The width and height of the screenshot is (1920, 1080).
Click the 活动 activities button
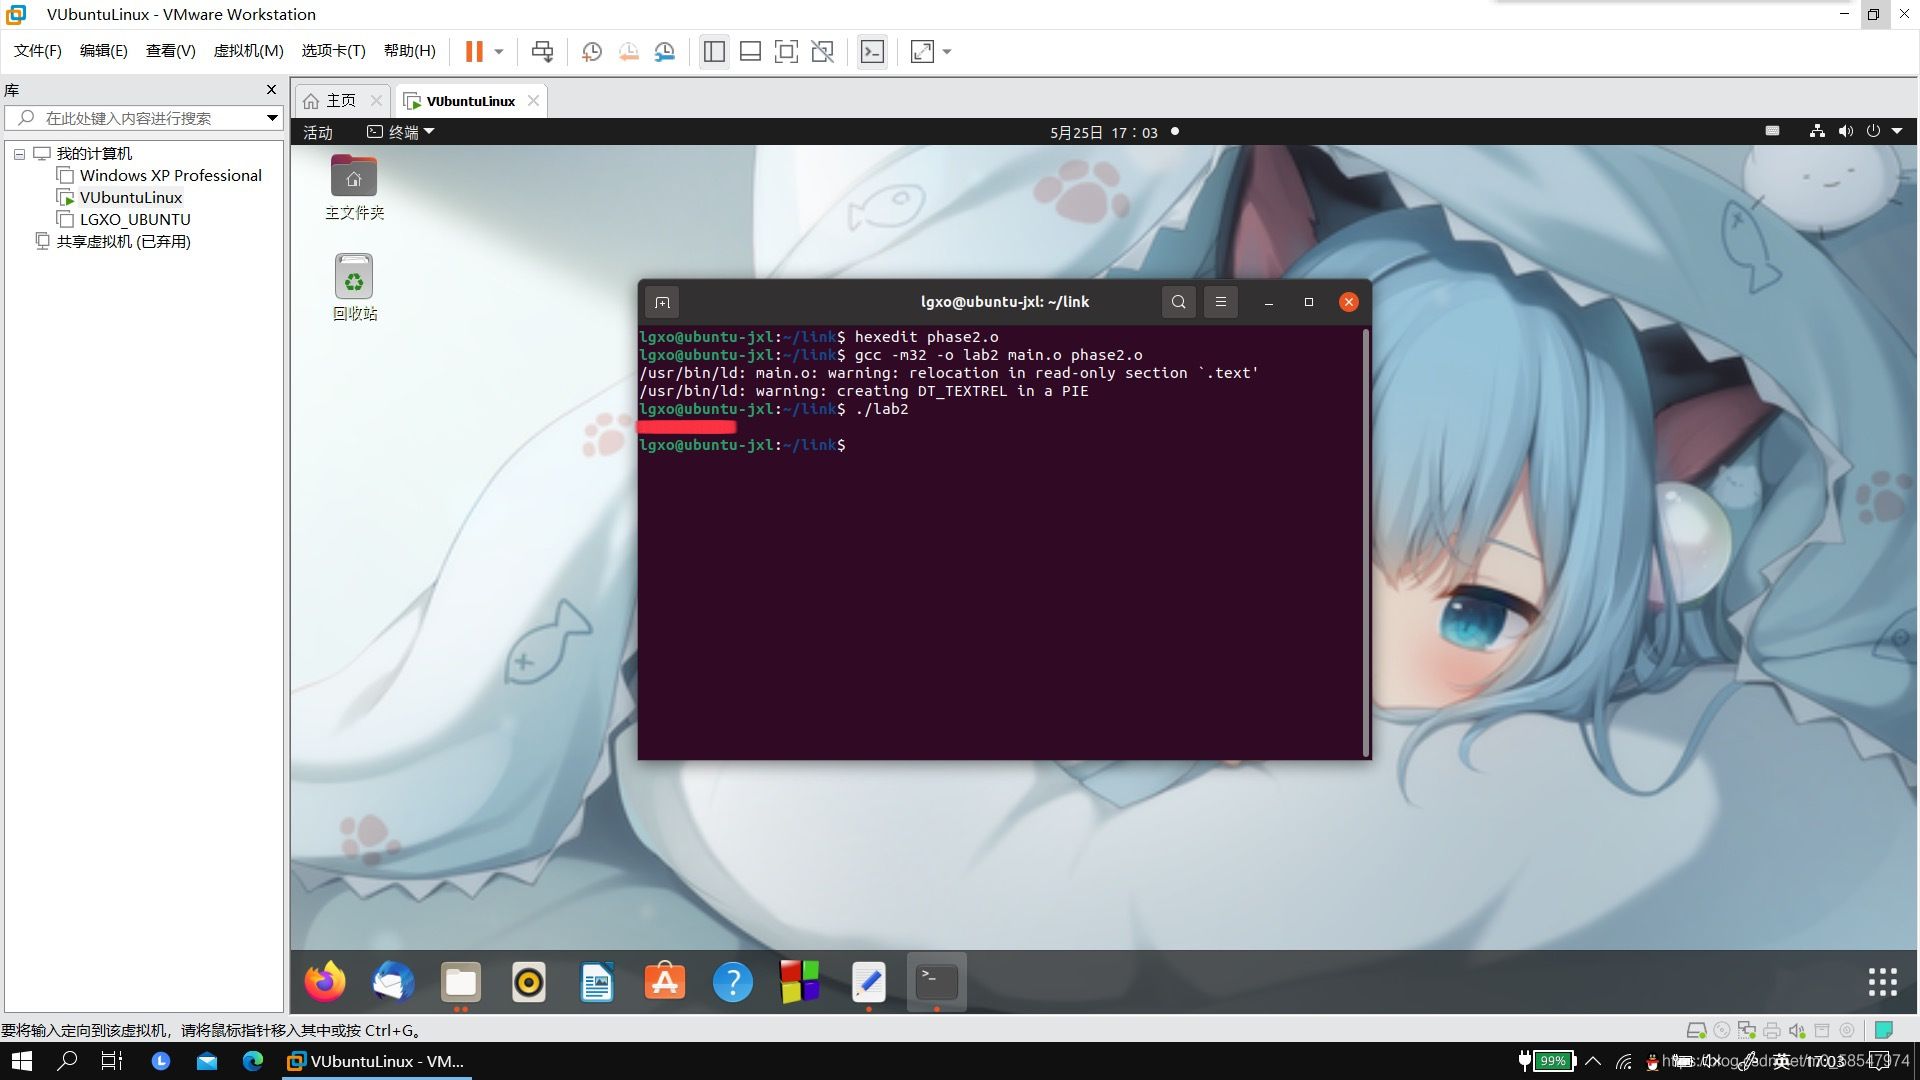(318, 132)
